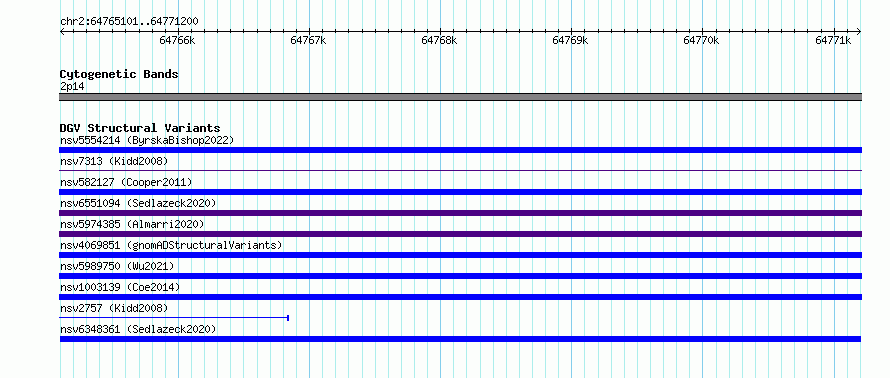Click the Cytogenetic Bands track title
890x378 pixels.
coord(119,74)
